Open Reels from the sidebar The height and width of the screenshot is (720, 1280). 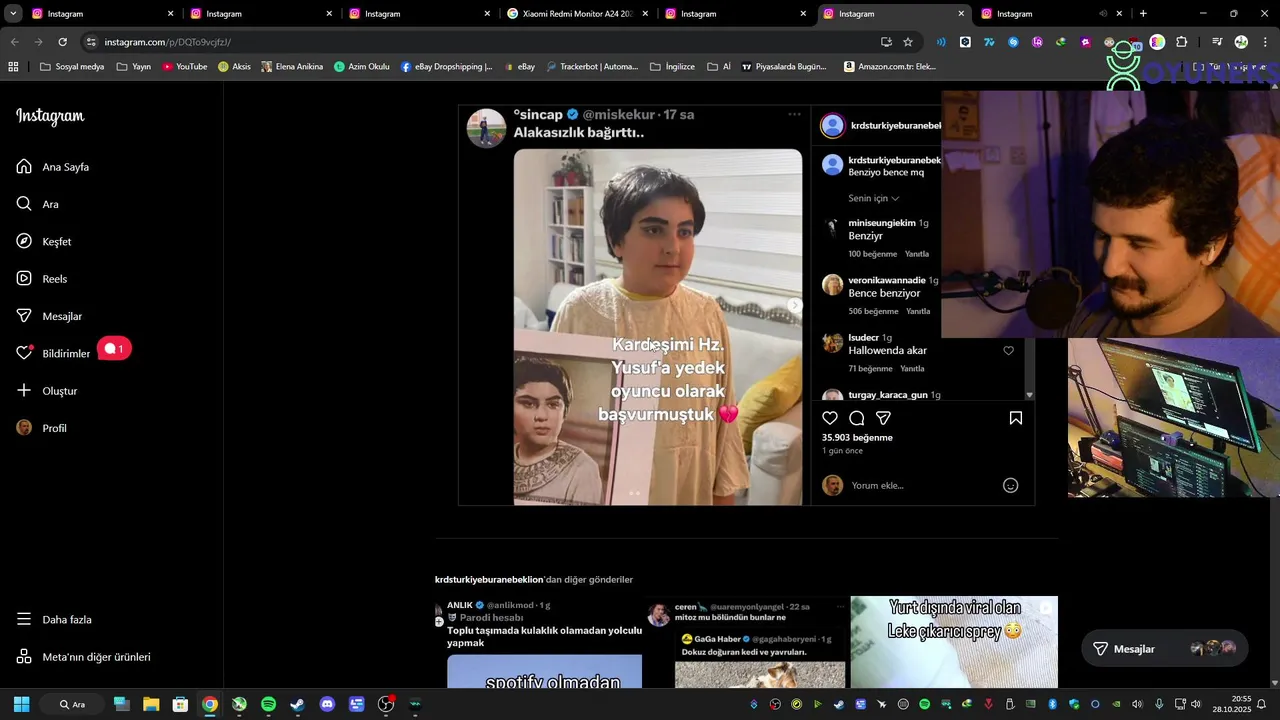[42, 279]
